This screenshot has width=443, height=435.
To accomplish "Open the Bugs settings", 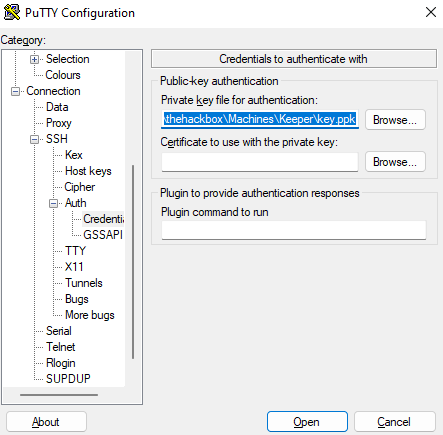I will [77, 299].
